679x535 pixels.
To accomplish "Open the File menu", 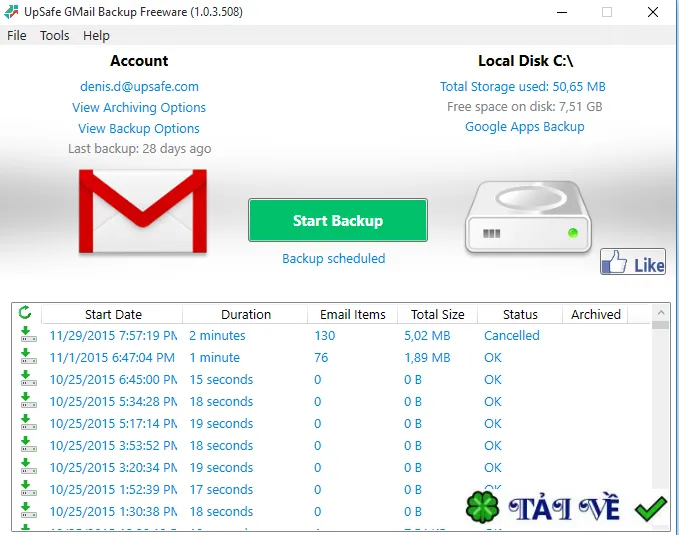I will [x=16, y=36].
